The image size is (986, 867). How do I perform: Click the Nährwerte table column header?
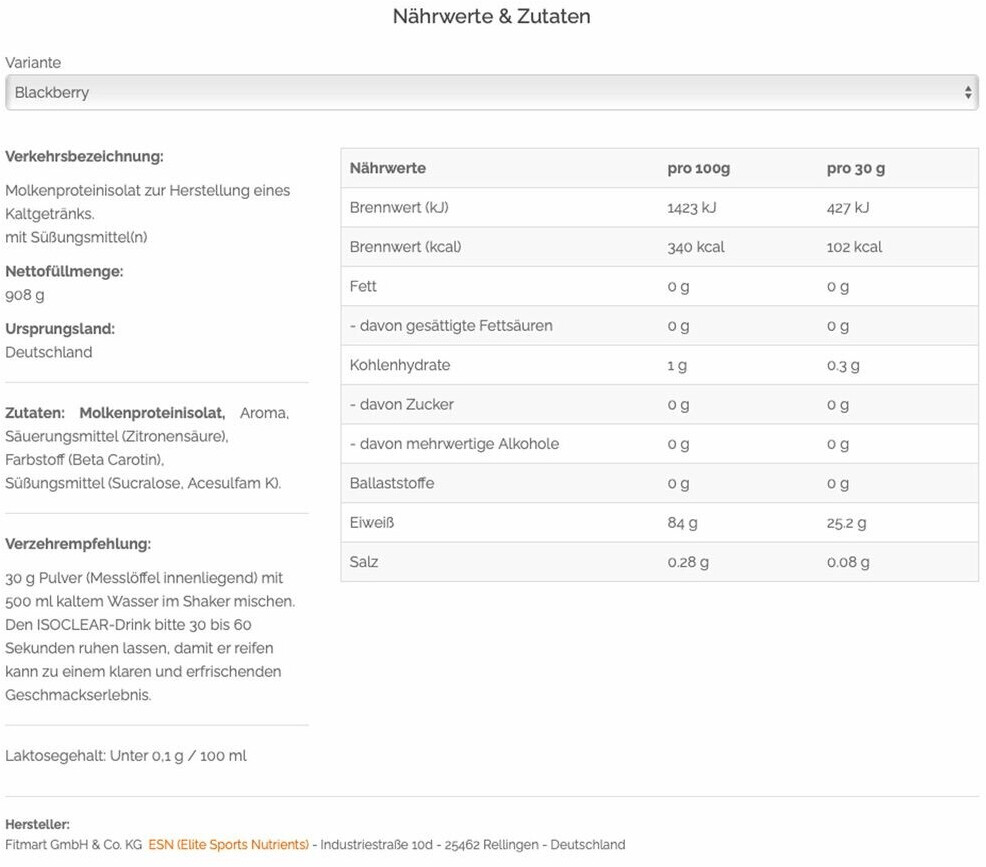pyautogui.click(x=388, y=168)
